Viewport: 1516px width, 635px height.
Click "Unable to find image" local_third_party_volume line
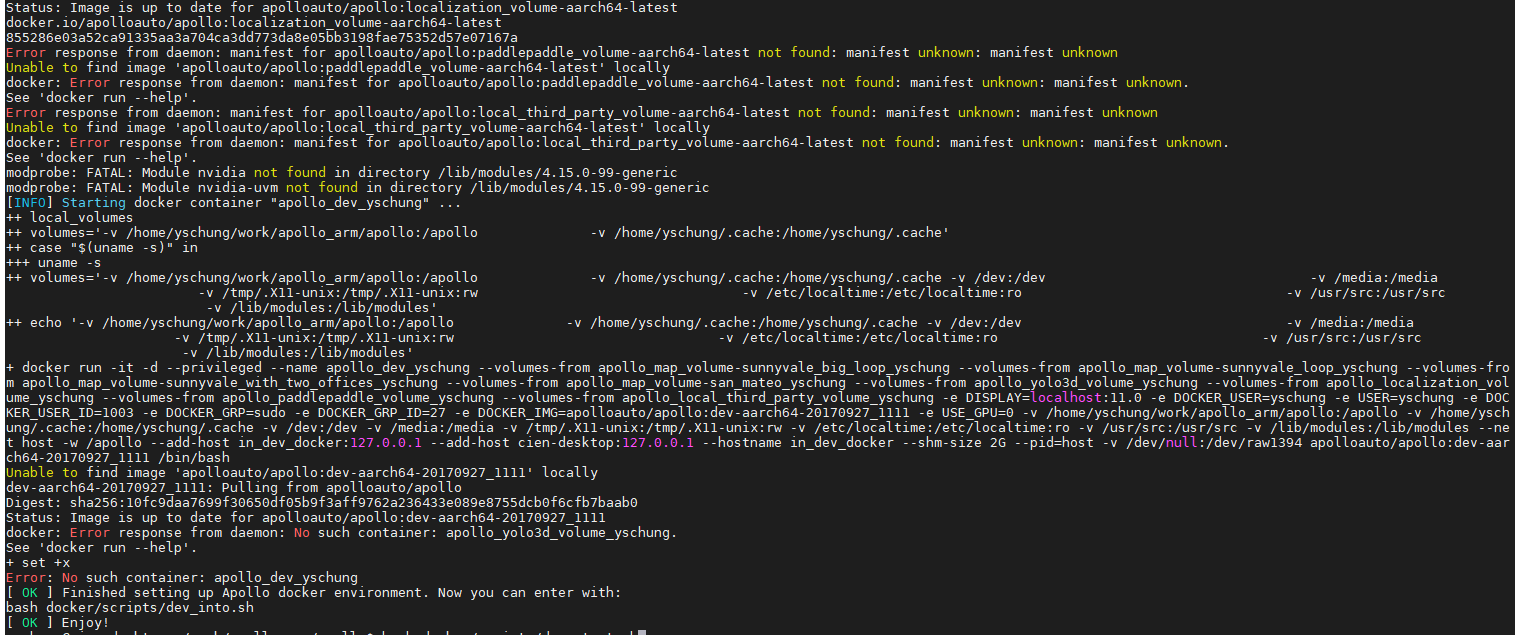pos(357,127)
